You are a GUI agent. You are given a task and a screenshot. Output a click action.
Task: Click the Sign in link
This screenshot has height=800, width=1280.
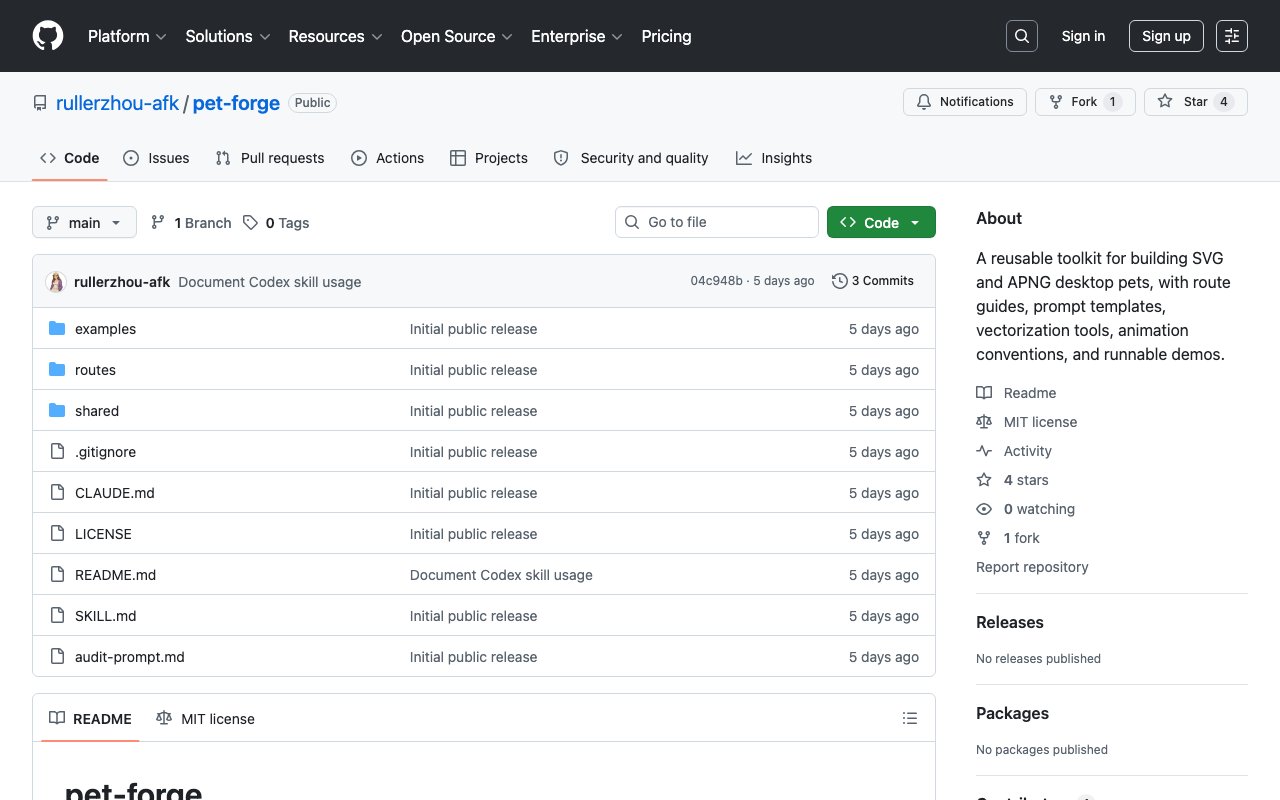(x=1083, y=36)
